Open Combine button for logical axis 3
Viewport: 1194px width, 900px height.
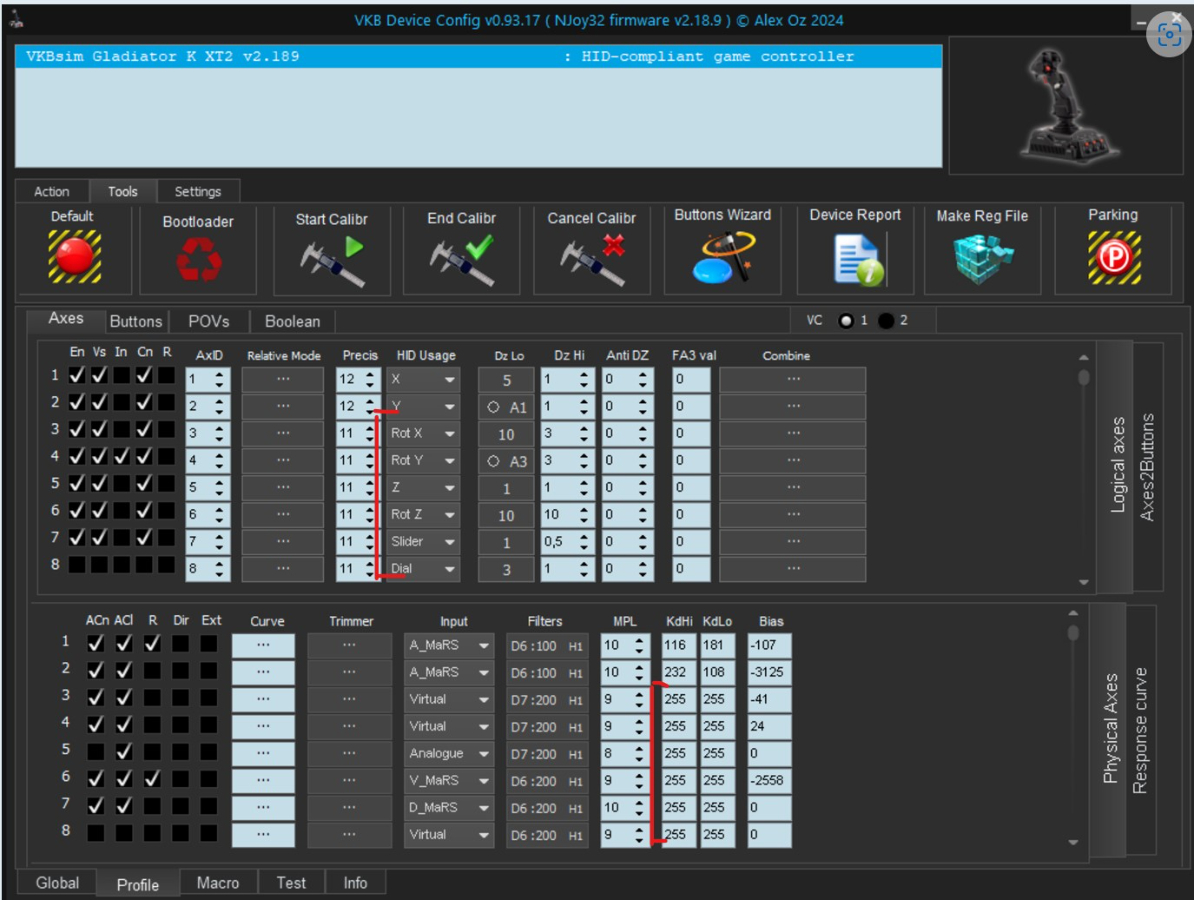coord(793,433)
